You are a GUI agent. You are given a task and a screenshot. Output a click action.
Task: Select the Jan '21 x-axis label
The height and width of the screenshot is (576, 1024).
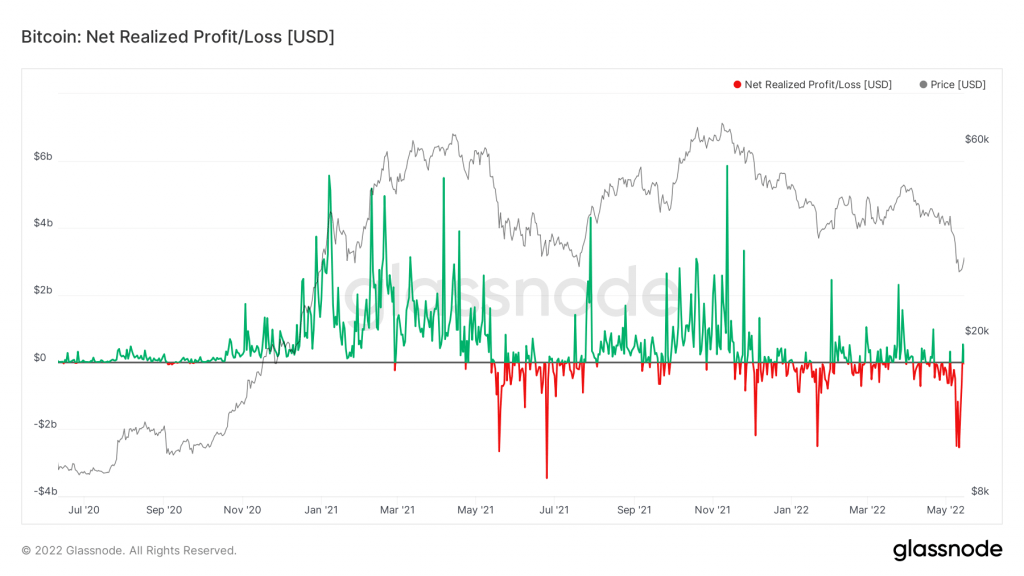pyautogui.click(x=322, y=510)
